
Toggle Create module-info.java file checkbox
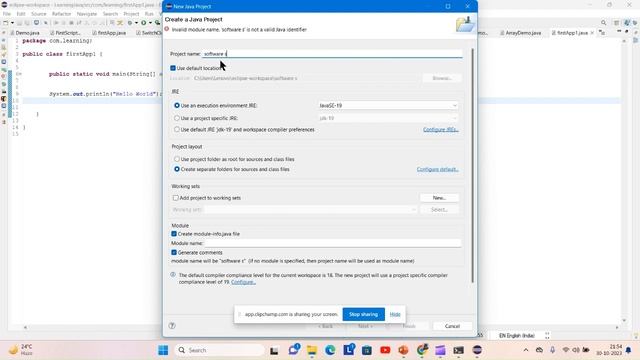tap(174, 234)
